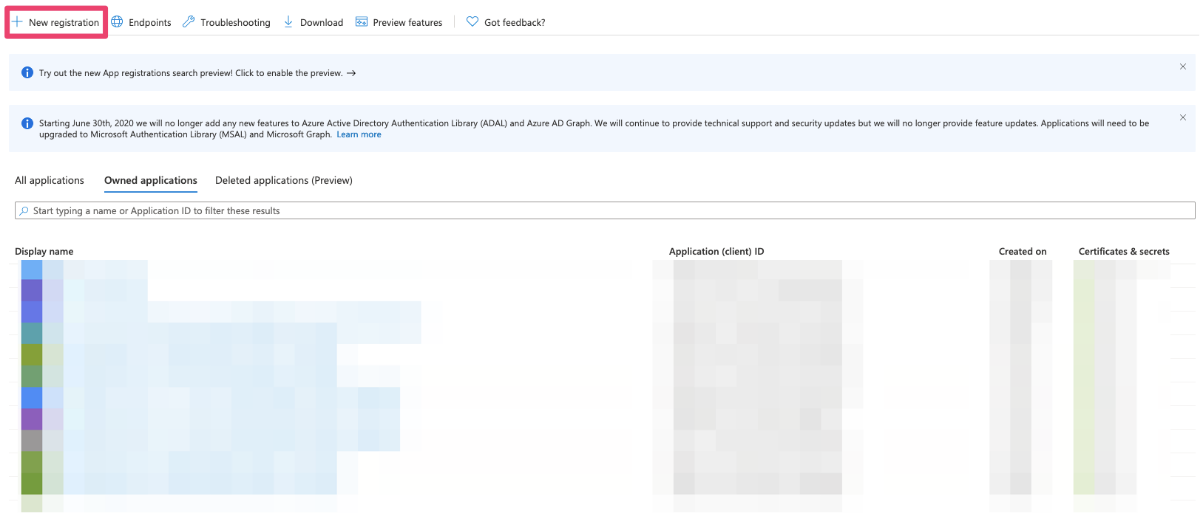This screenshot has height=516, width=1200.
Task: Click the Created on column header
Action: [1022, 251]
